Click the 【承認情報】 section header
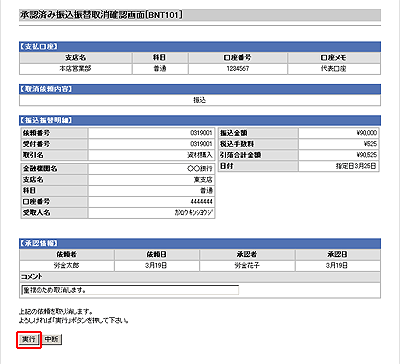 200,243
